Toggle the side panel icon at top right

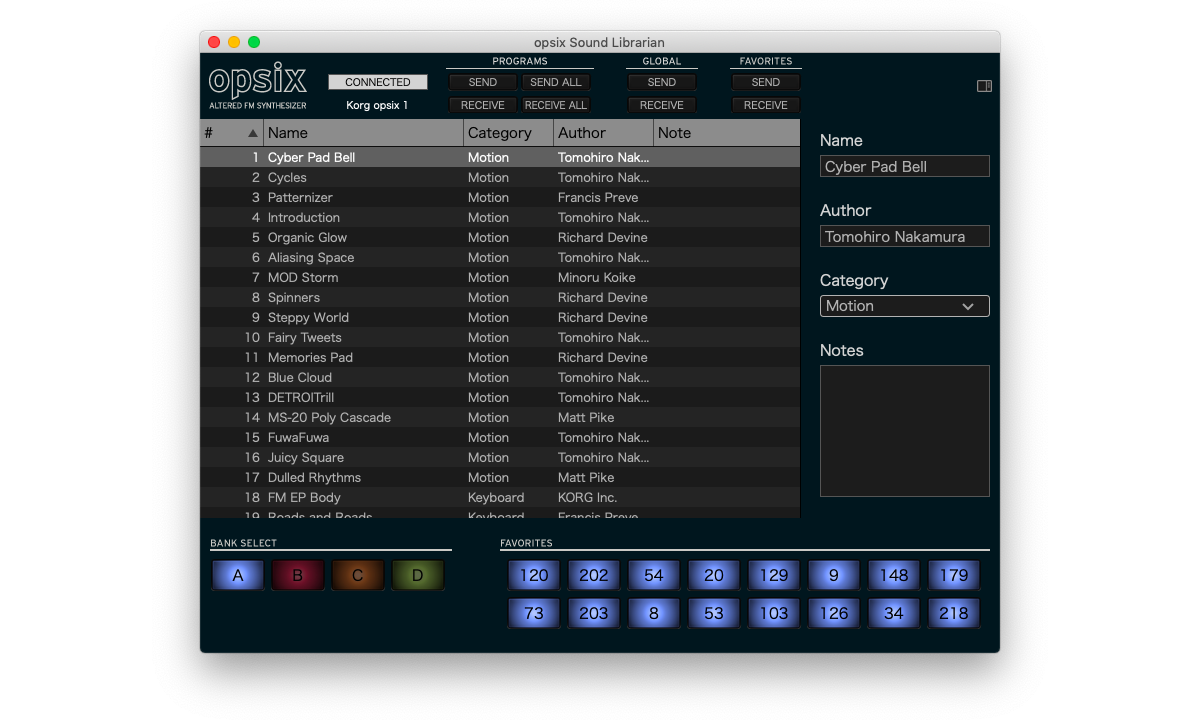[984, 86]
